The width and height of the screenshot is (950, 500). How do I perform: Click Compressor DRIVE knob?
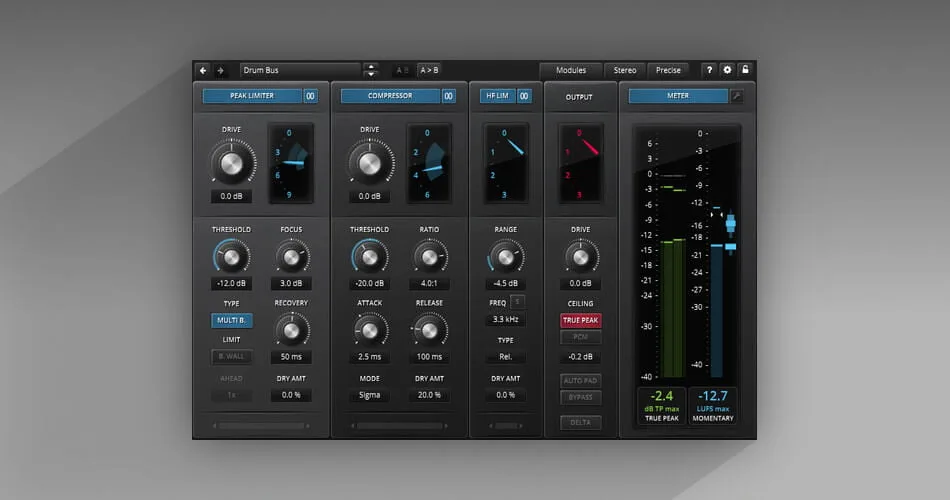370,164
